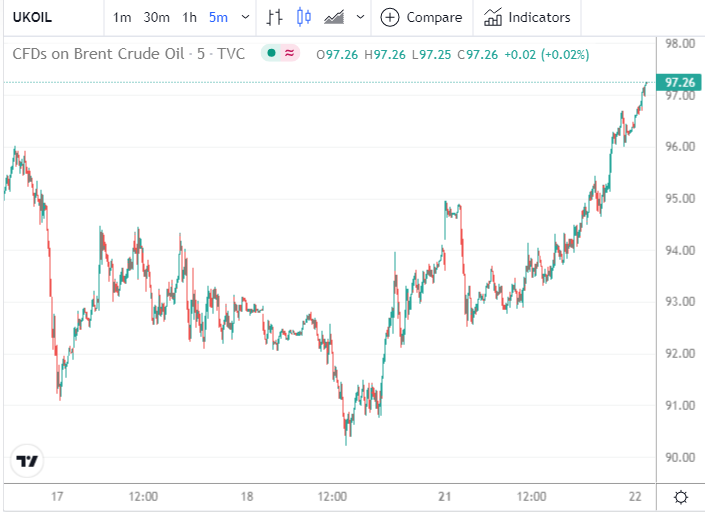Click the Compare symbol button
Screen dimensions: 705x517
421,18
